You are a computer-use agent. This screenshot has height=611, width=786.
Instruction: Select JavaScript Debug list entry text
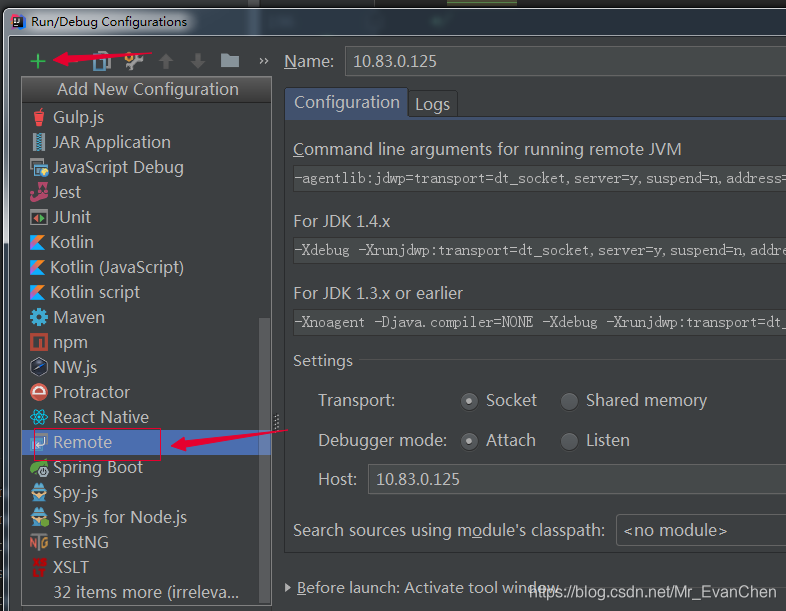118,167
